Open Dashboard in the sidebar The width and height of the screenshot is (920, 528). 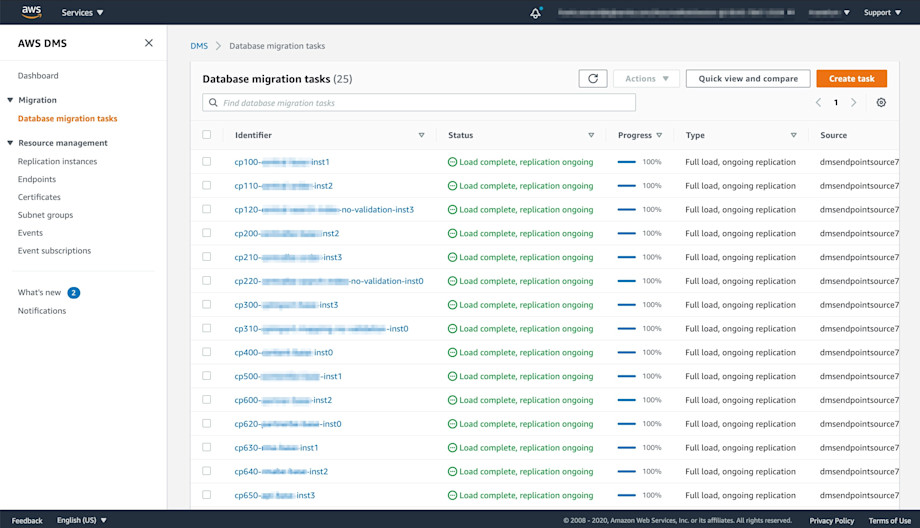pos(38,76)
